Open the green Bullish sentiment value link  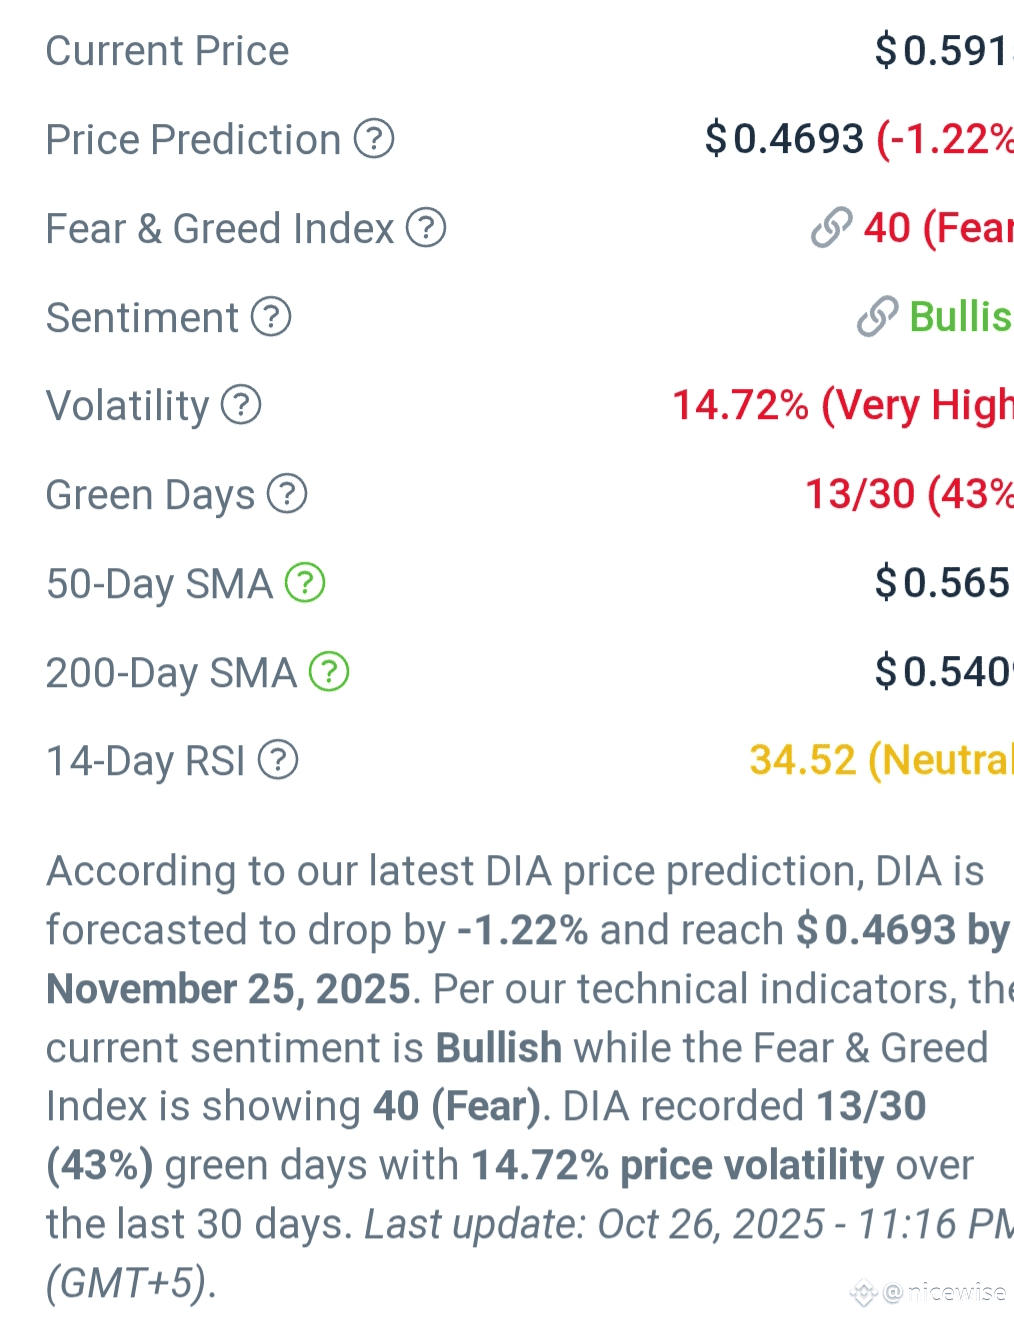(960, 317)
